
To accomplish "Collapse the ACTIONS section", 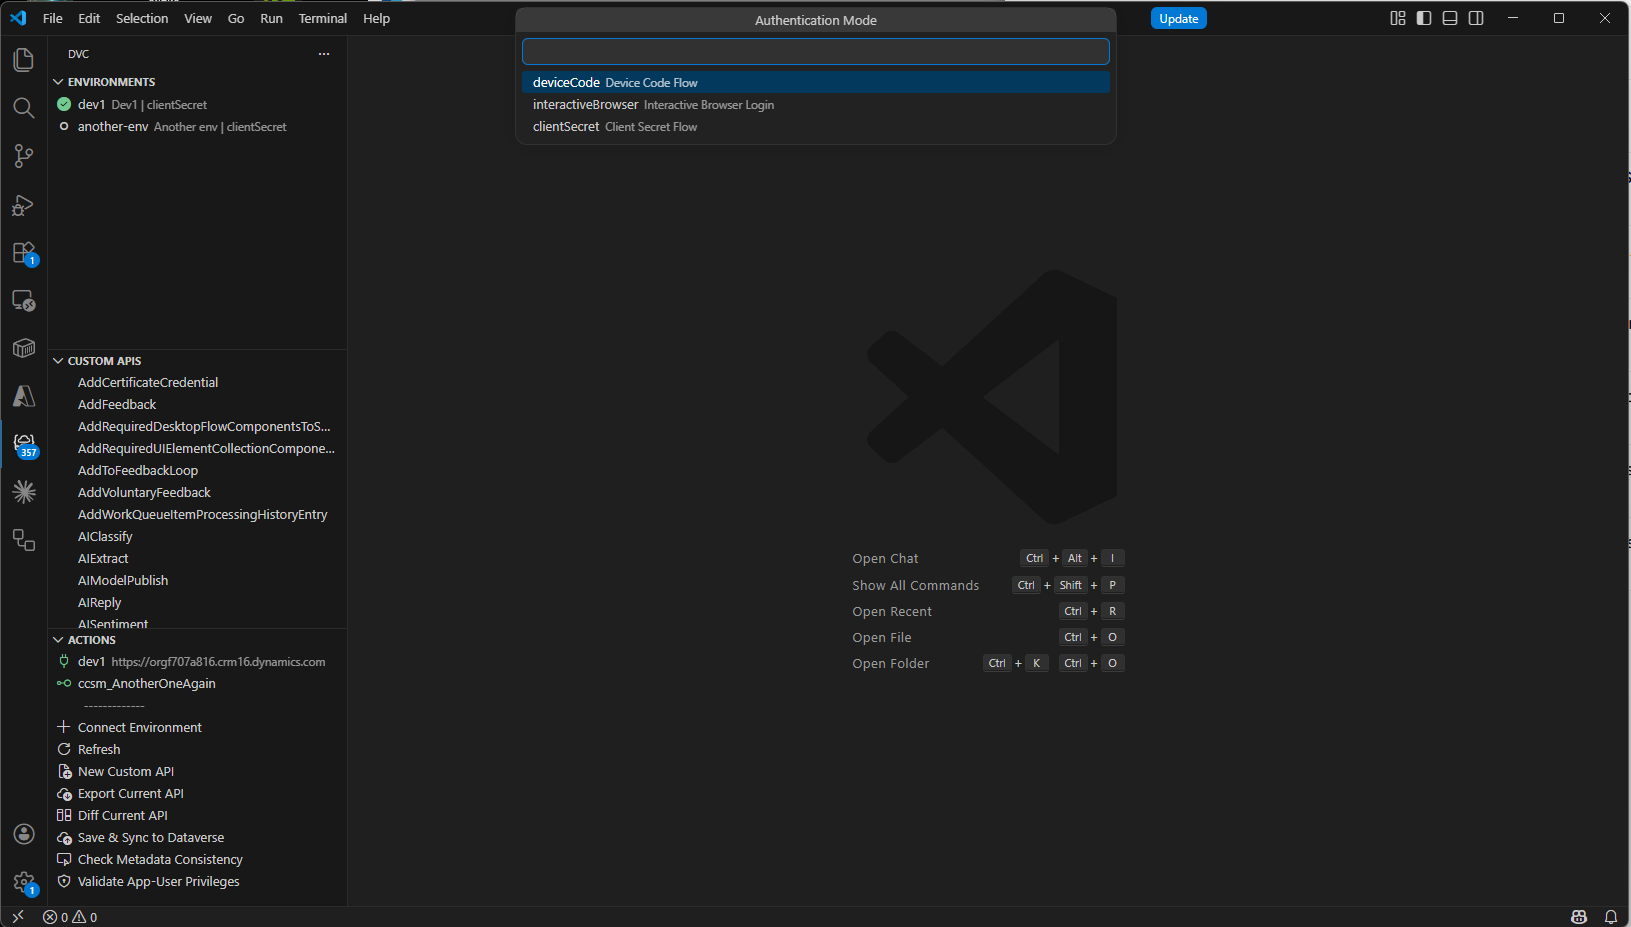I will [x=198, y=640].
